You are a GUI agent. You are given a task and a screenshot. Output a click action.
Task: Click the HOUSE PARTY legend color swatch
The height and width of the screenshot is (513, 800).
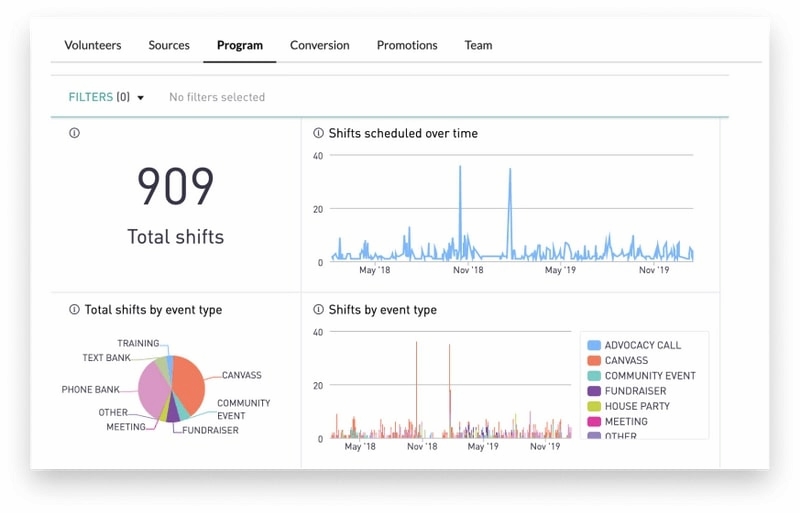tap(594, 406)
